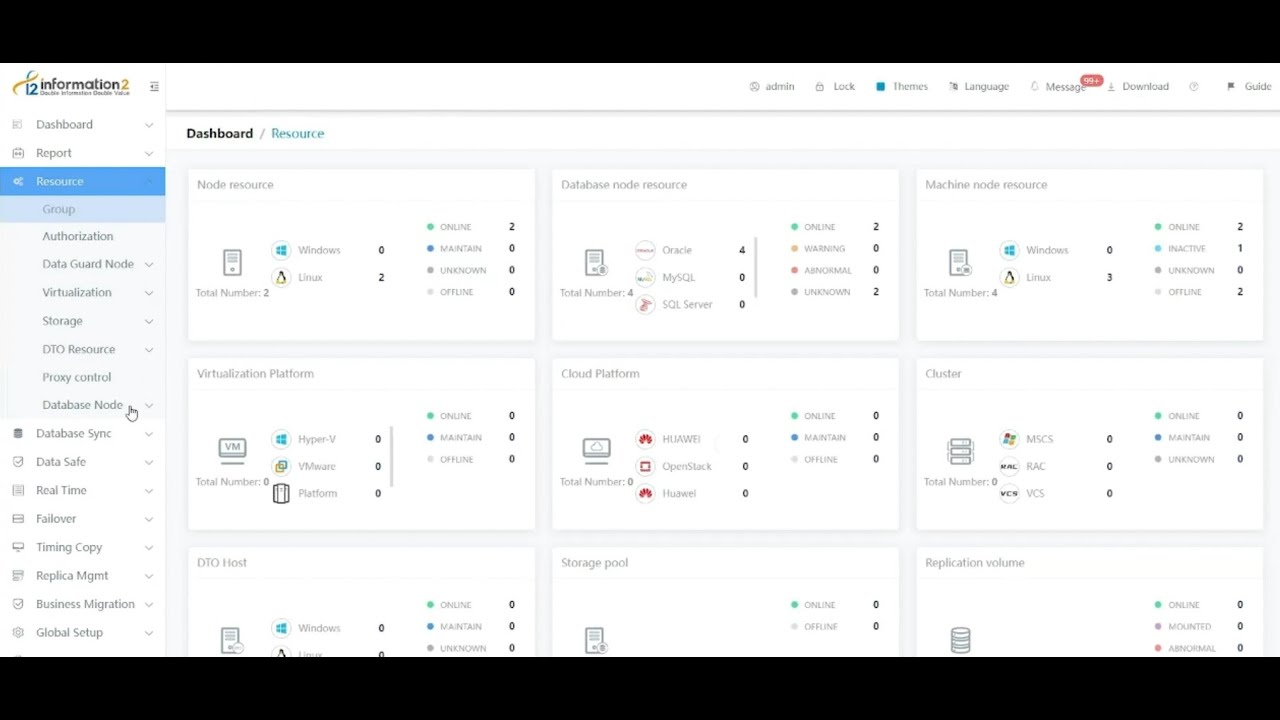Expand the Failover menu chevron

coord(149,519)
